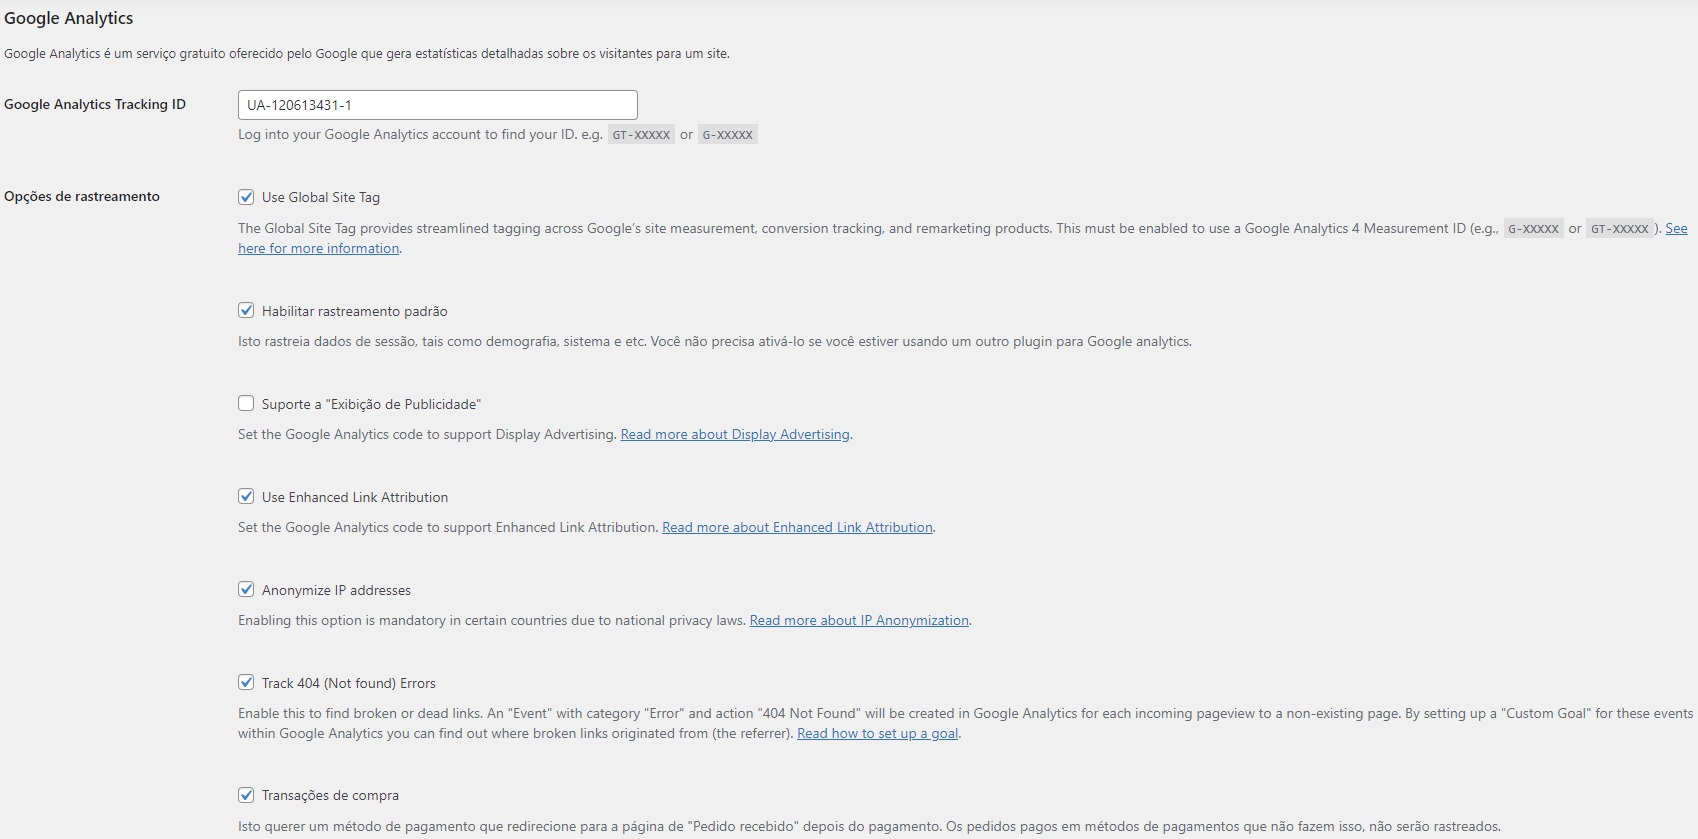This screenshot has height=839, width=1698.
Task: Open Read how to set up a goal link
Action: pos(877,733)
